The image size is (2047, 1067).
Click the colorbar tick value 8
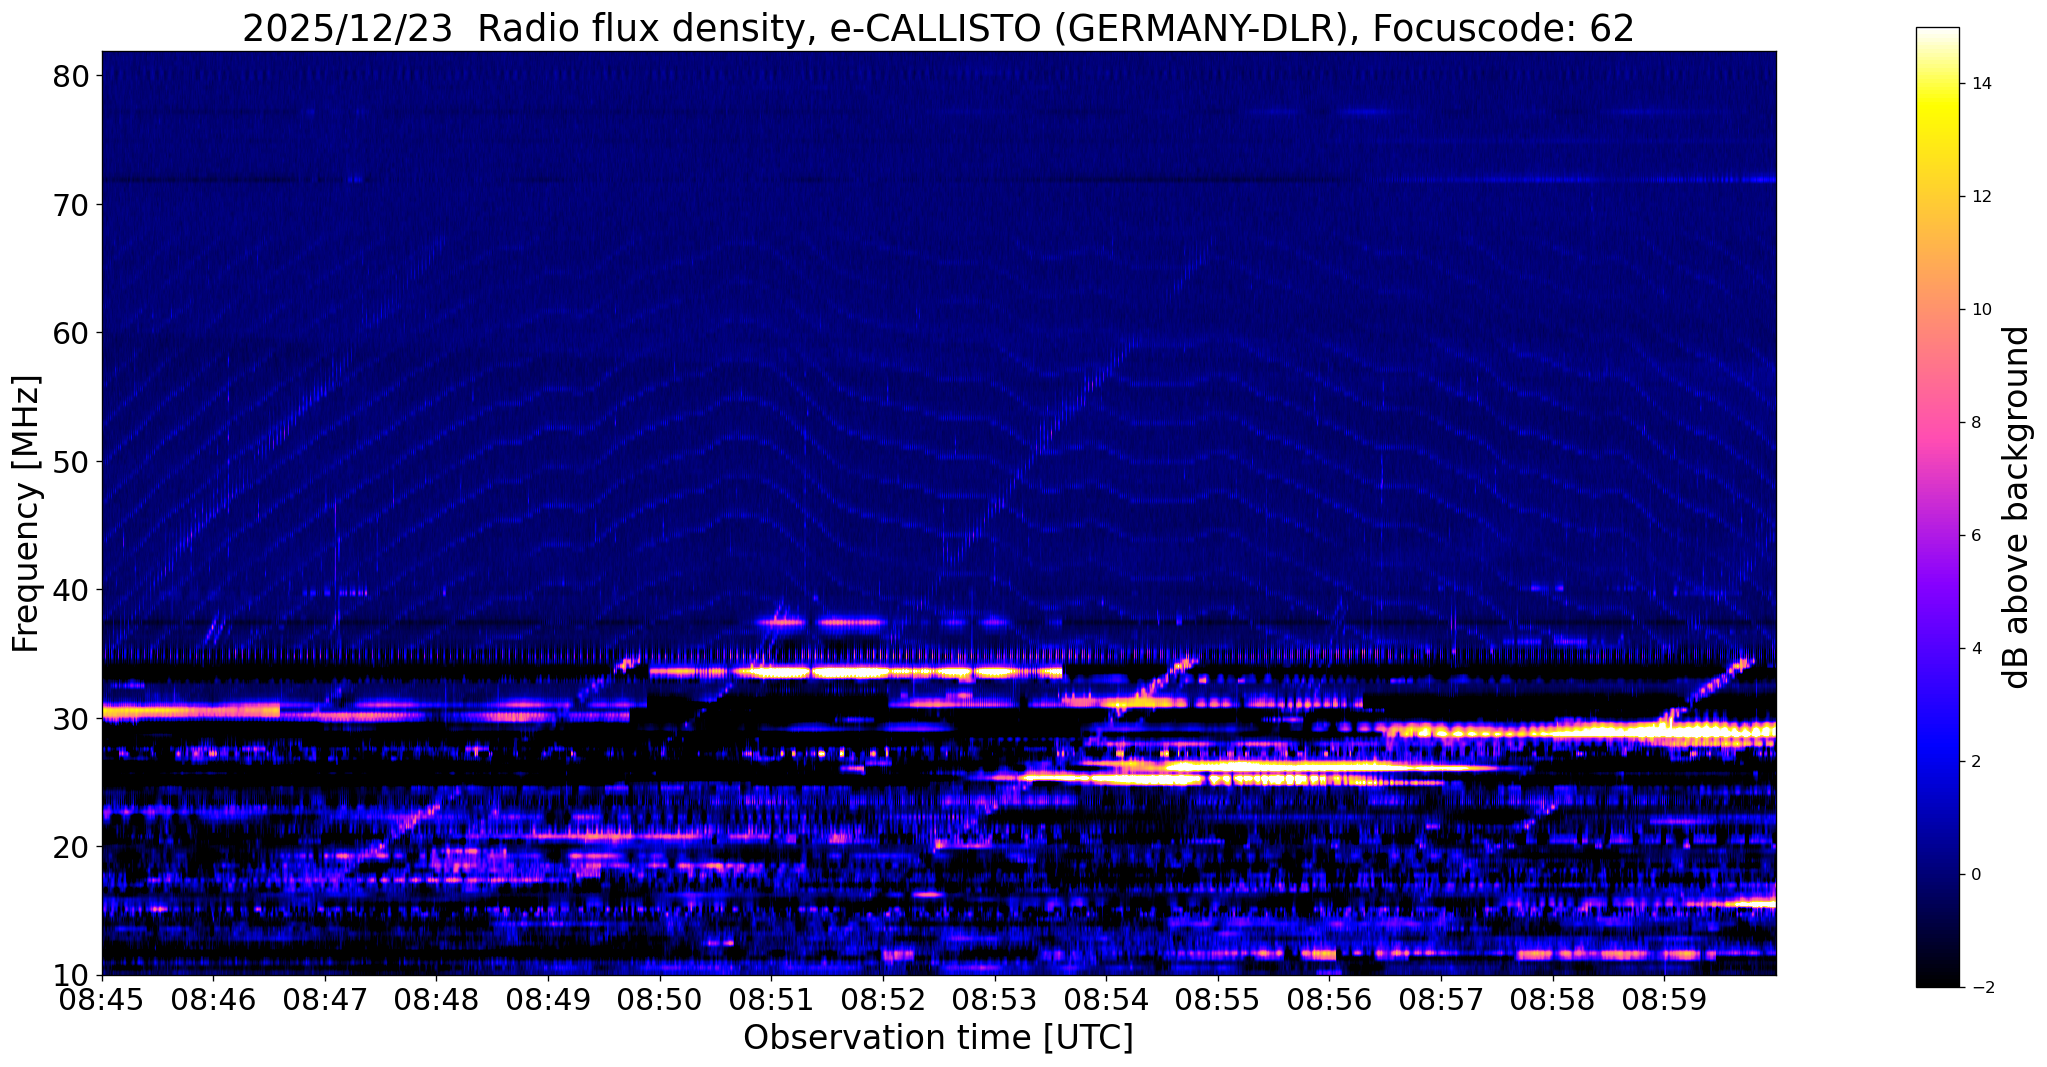pyautogui.click(x=1975, y=423)
